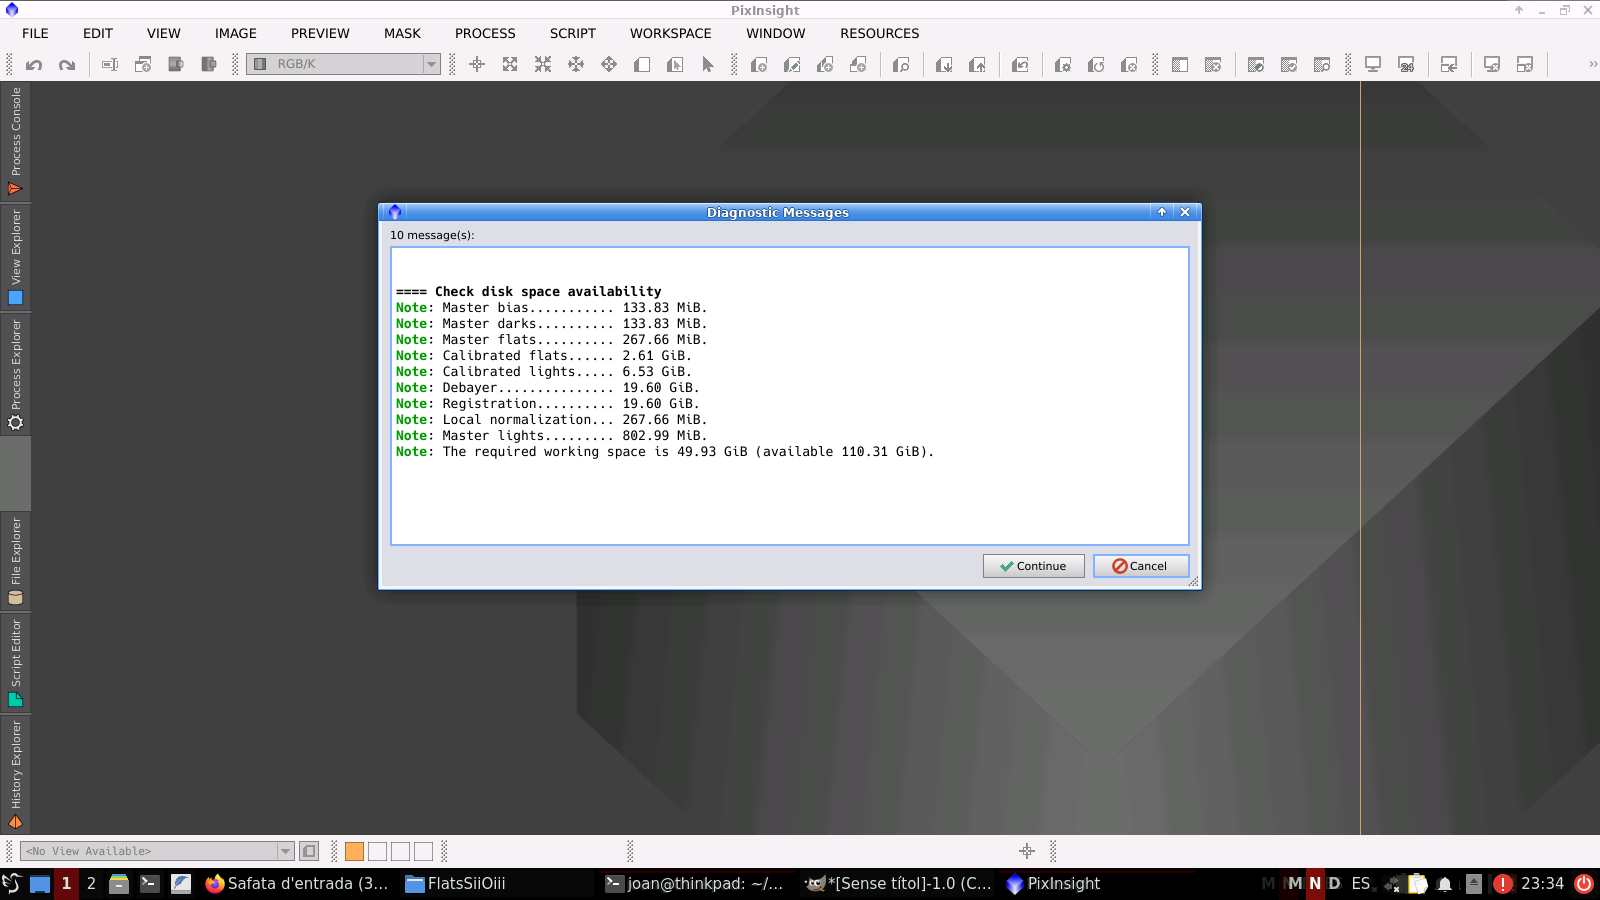1600x900 pixels.
Task: Open the File Explorer side panel
Action: [15, 561]
